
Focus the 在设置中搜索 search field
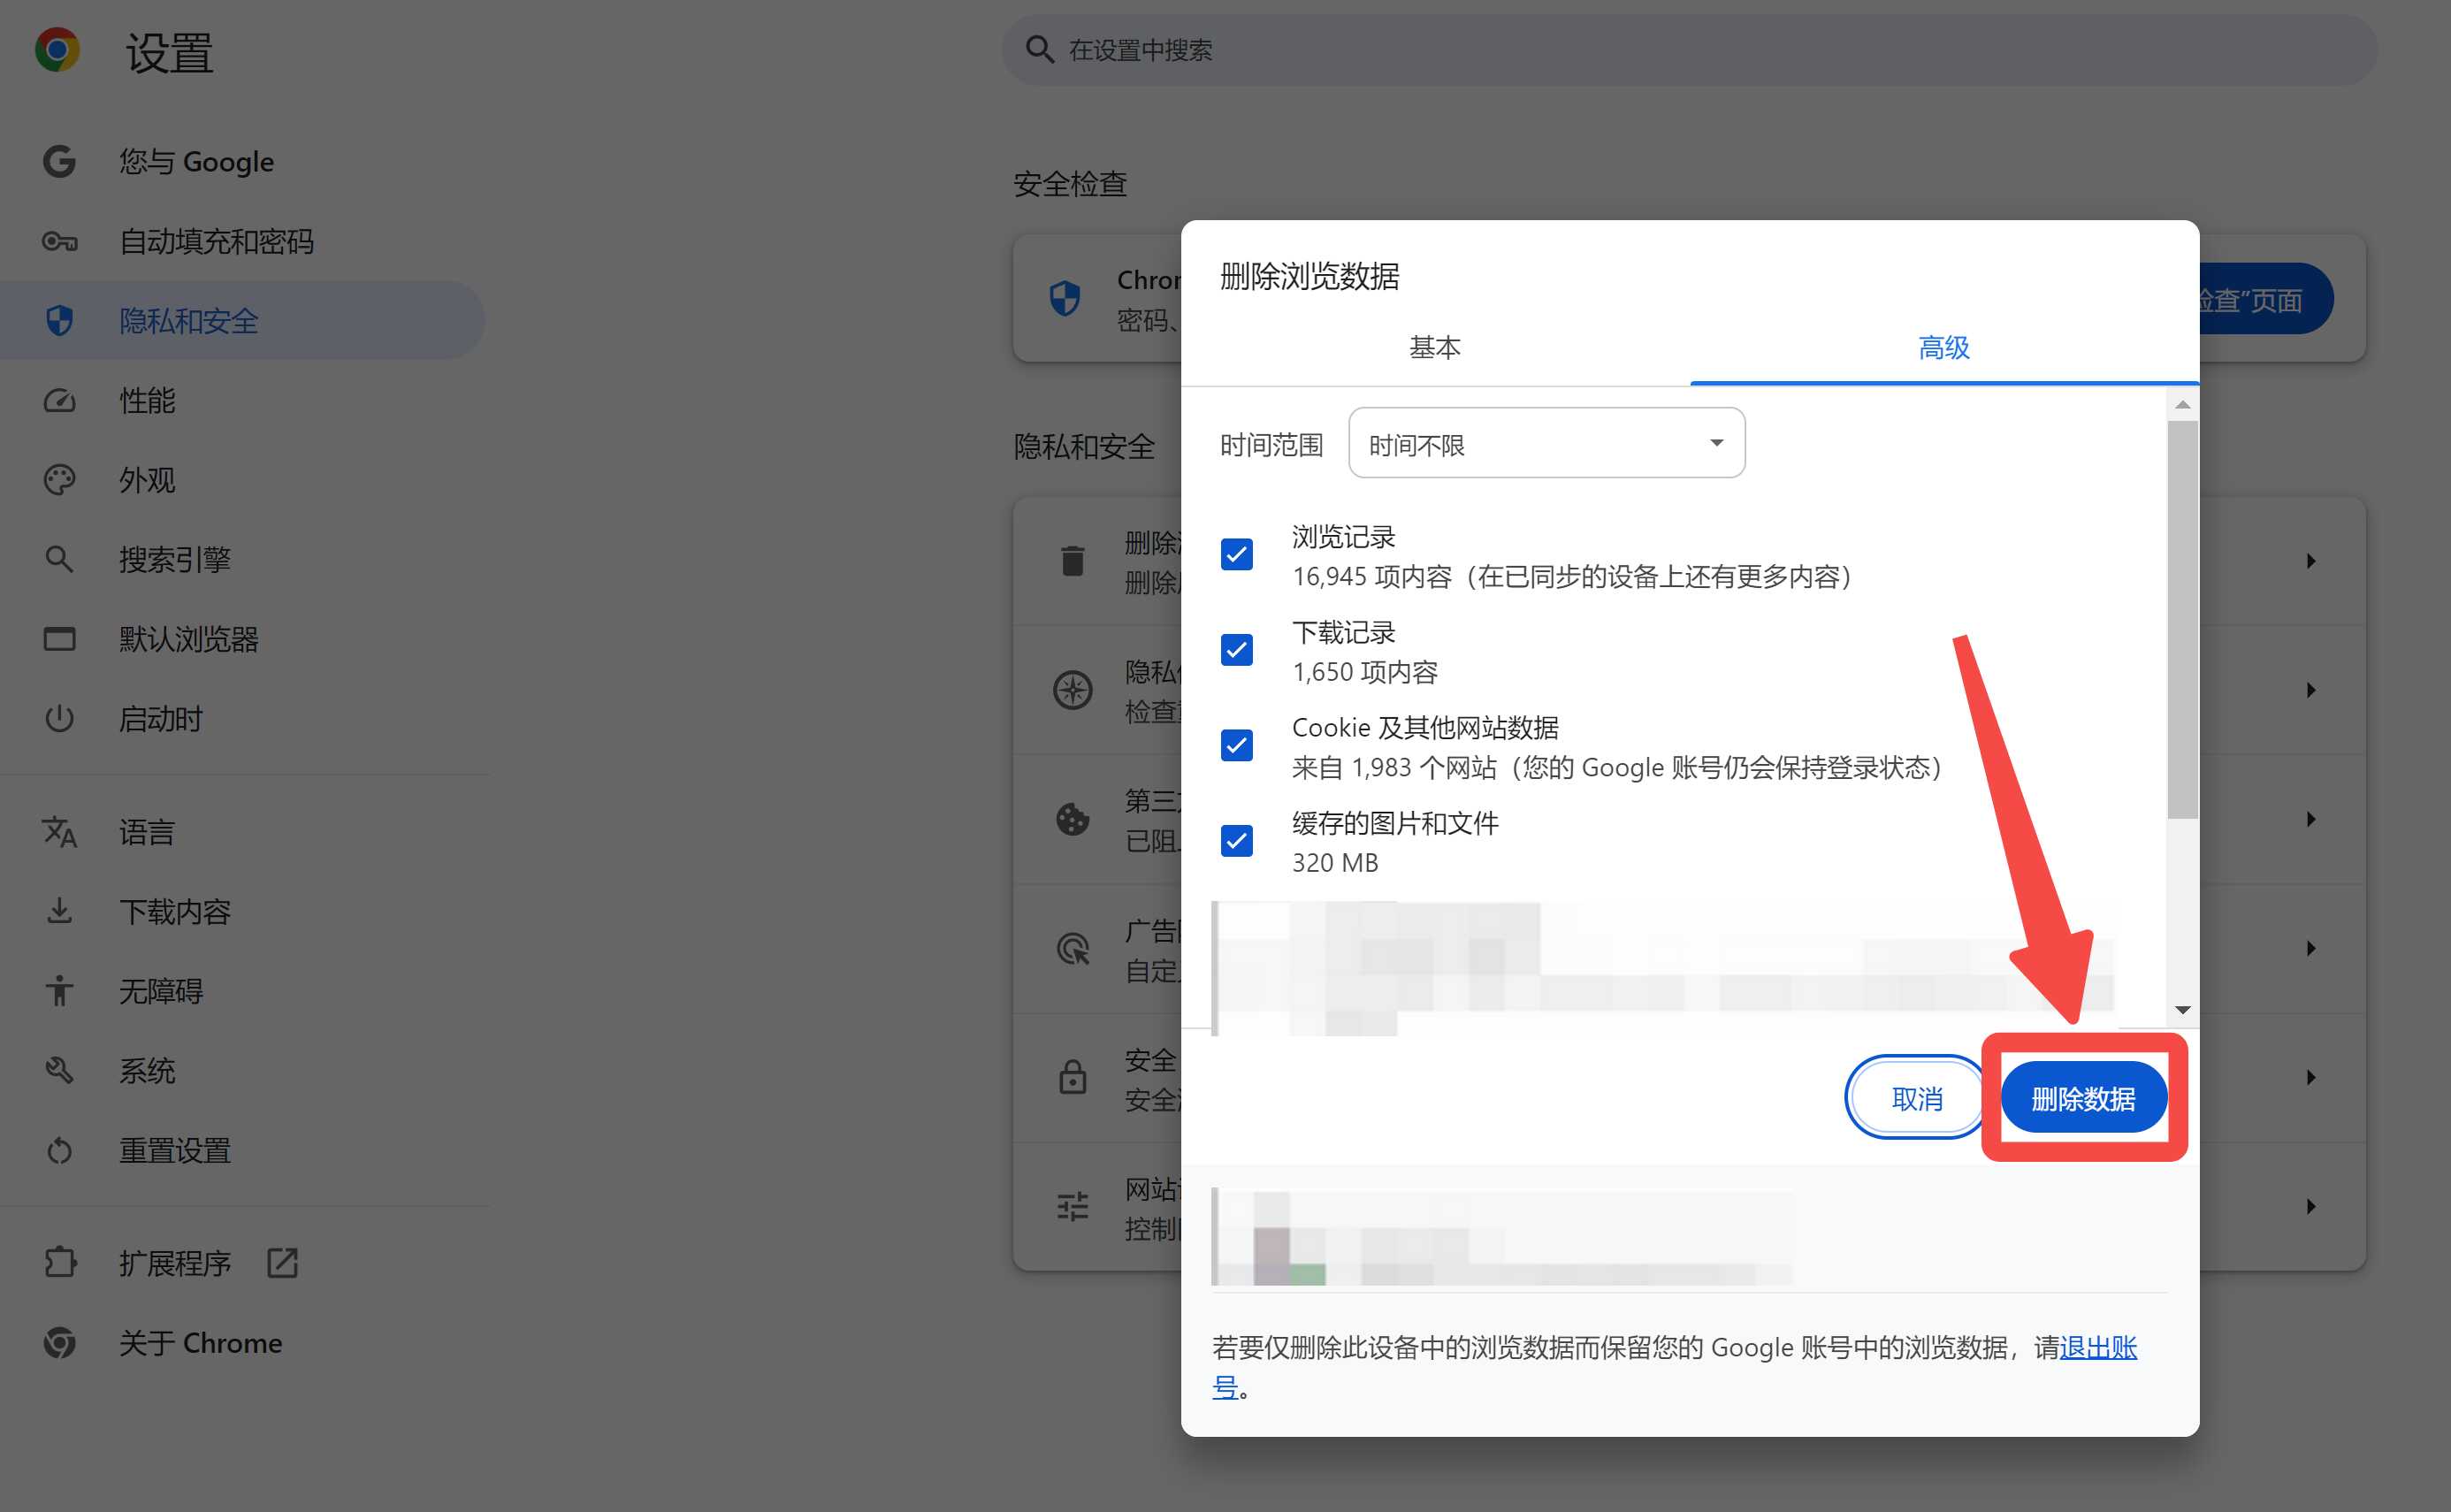coord(1690,50)
